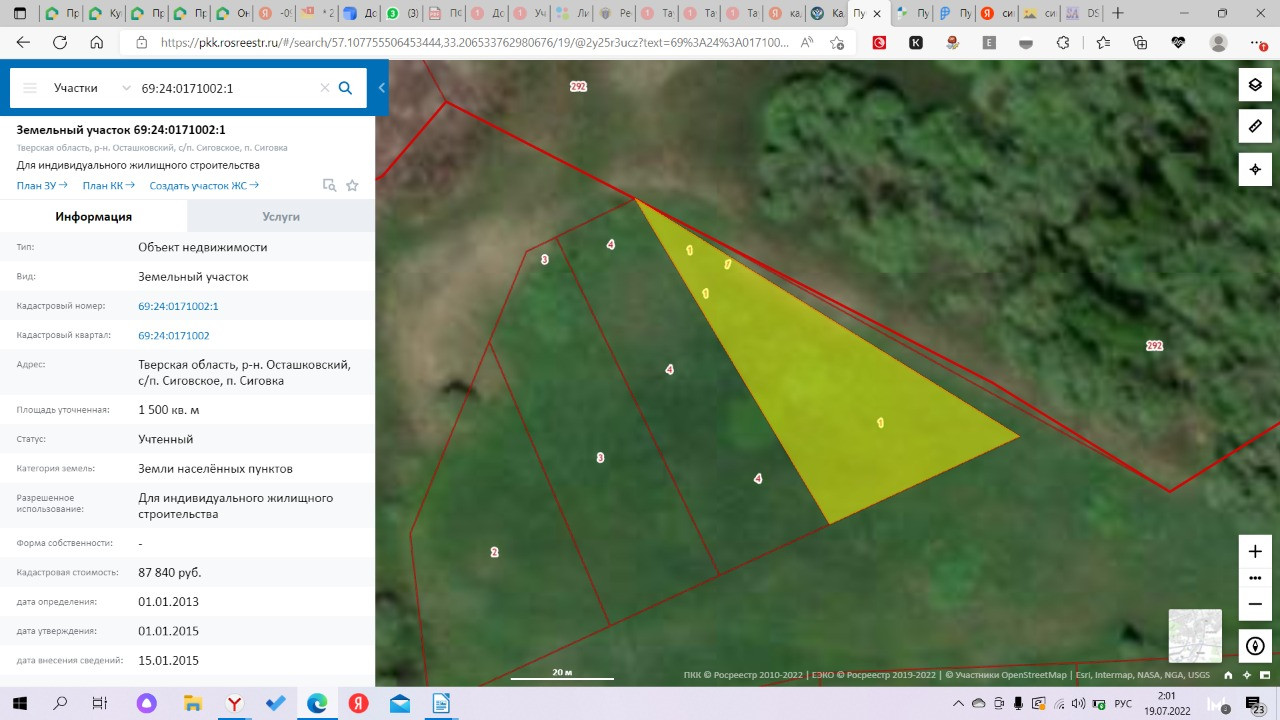Screen dimensions: 1280x720
Task: Open the Mail app on the taskbar
Action: tap(400, 704)
